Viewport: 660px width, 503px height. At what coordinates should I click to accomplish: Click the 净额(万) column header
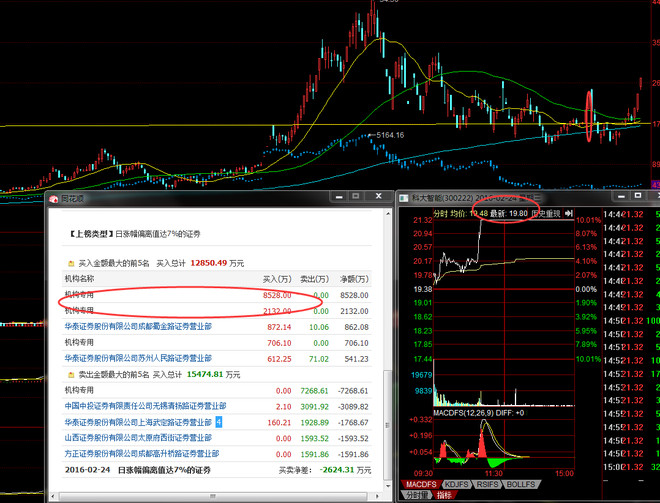click(x=354, y=279)
